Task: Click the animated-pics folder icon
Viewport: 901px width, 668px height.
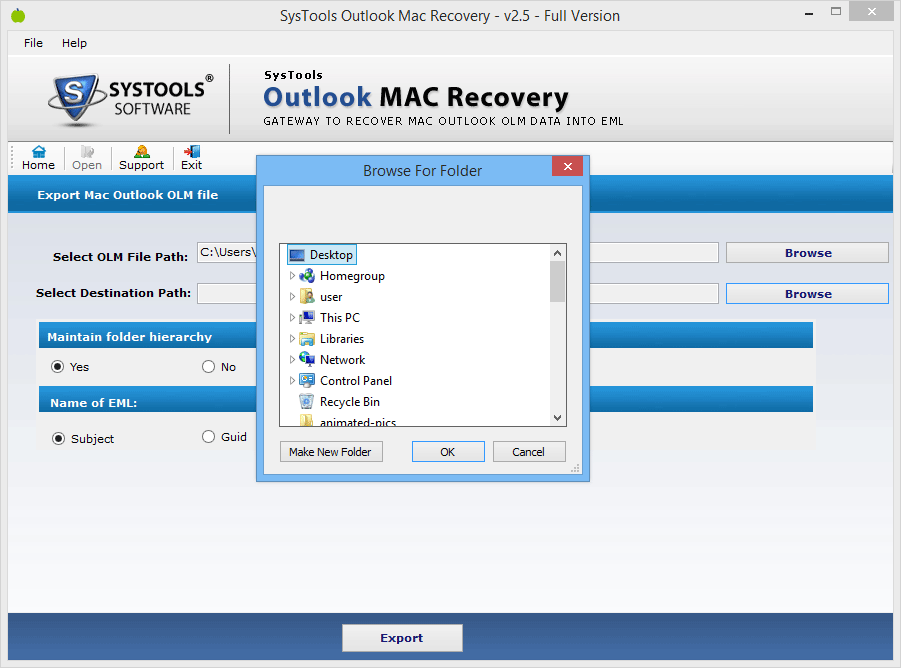Action: (x=307, y=421)
